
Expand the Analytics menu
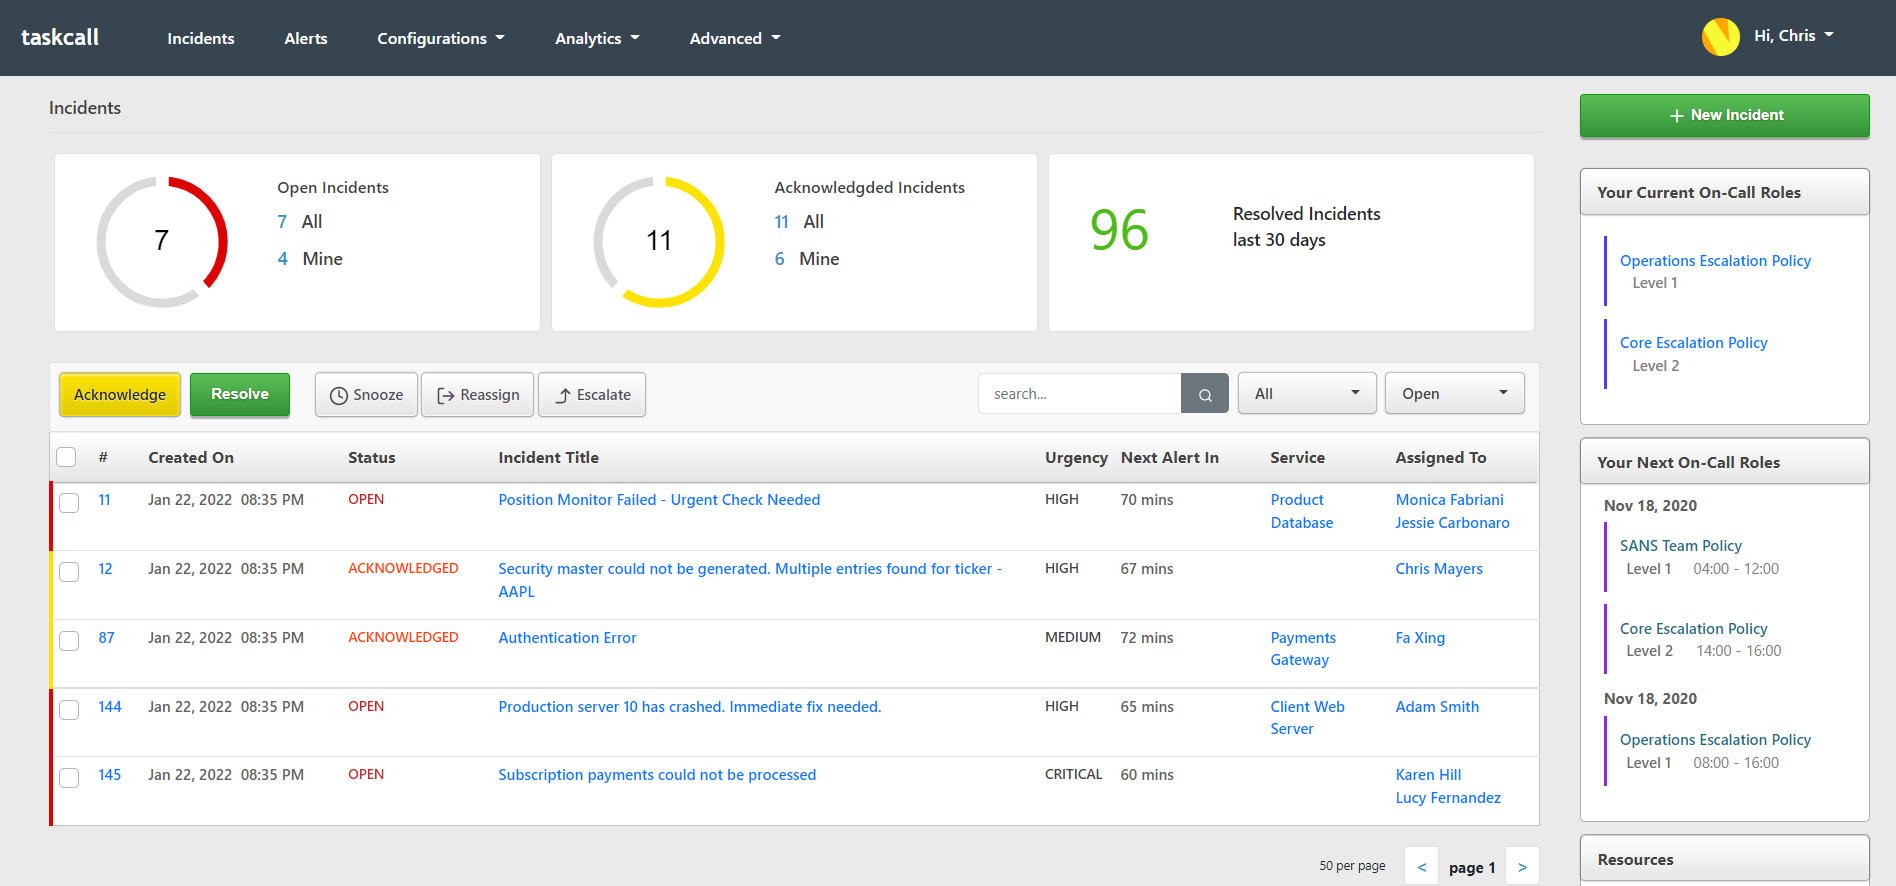596,38
